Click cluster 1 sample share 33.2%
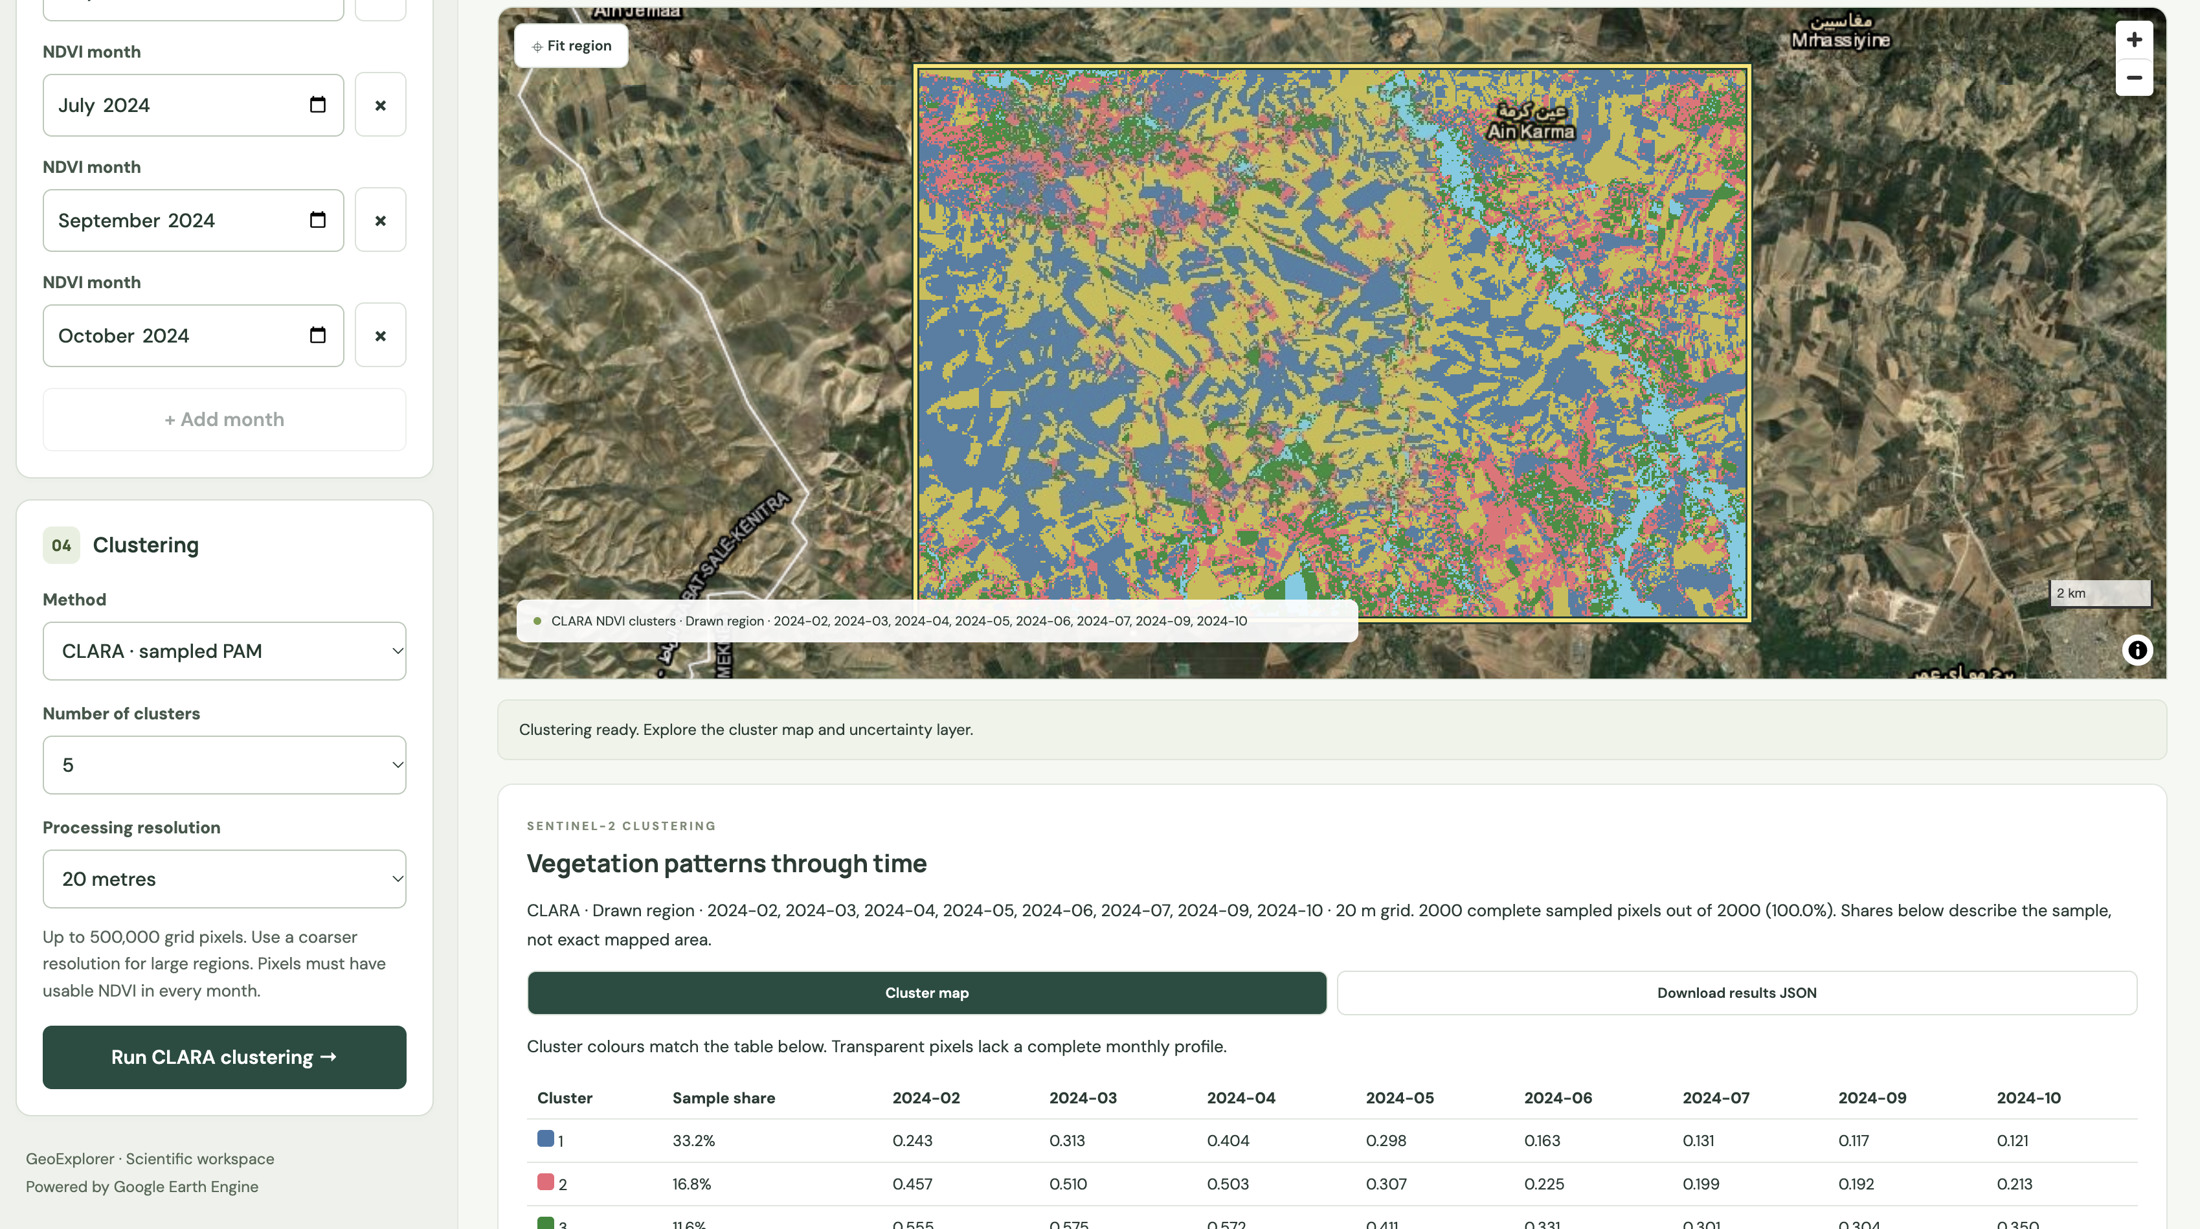This screenshot has height=1229, width=2200. click(x=694, y=1141)
